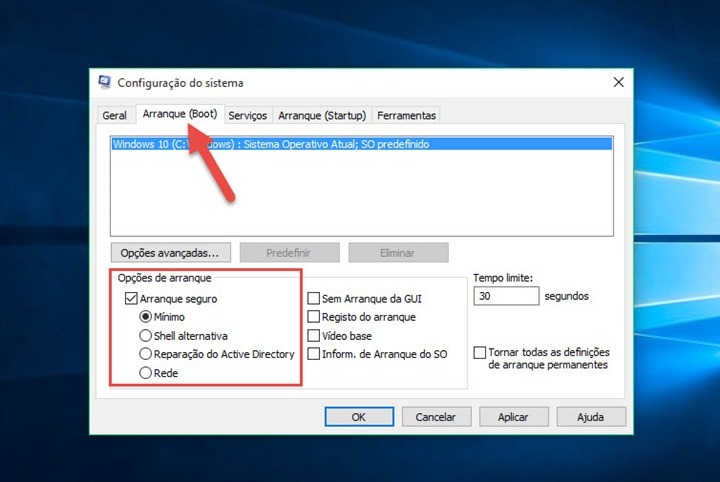Image resolution: width=720 pixels, height=482 pixels.
Task: Uncheck the Arranque seguro checkbox
Action: click(131, 298)
